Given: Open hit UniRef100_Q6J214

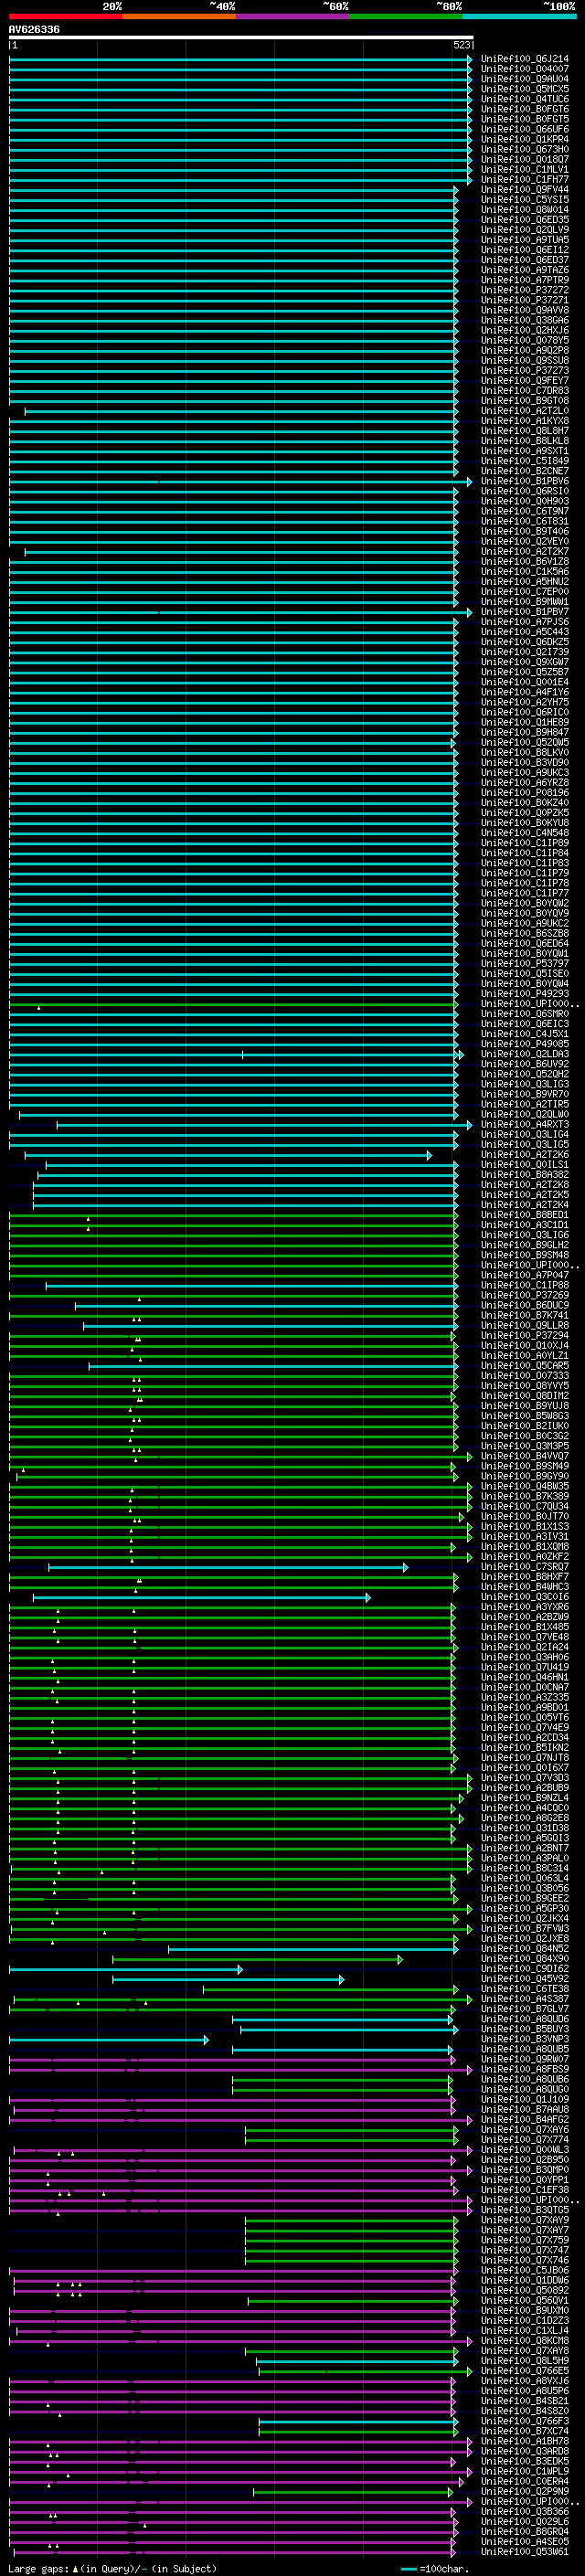Looking at the screenshot, I should tap(525, 59).
